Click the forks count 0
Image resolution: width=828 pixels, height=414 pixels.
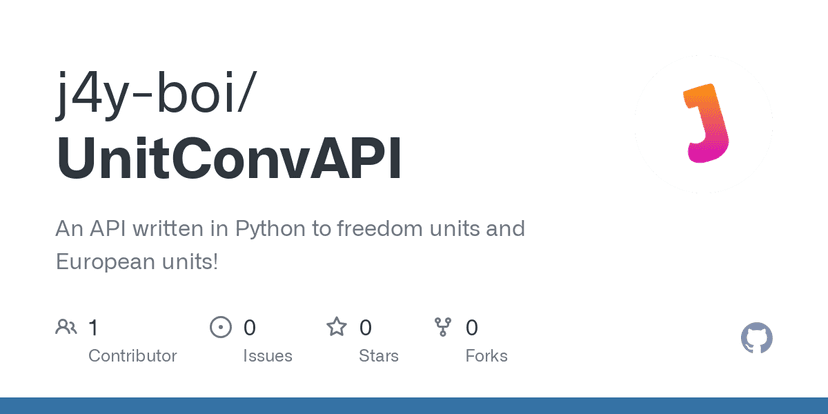pos(472,327)
